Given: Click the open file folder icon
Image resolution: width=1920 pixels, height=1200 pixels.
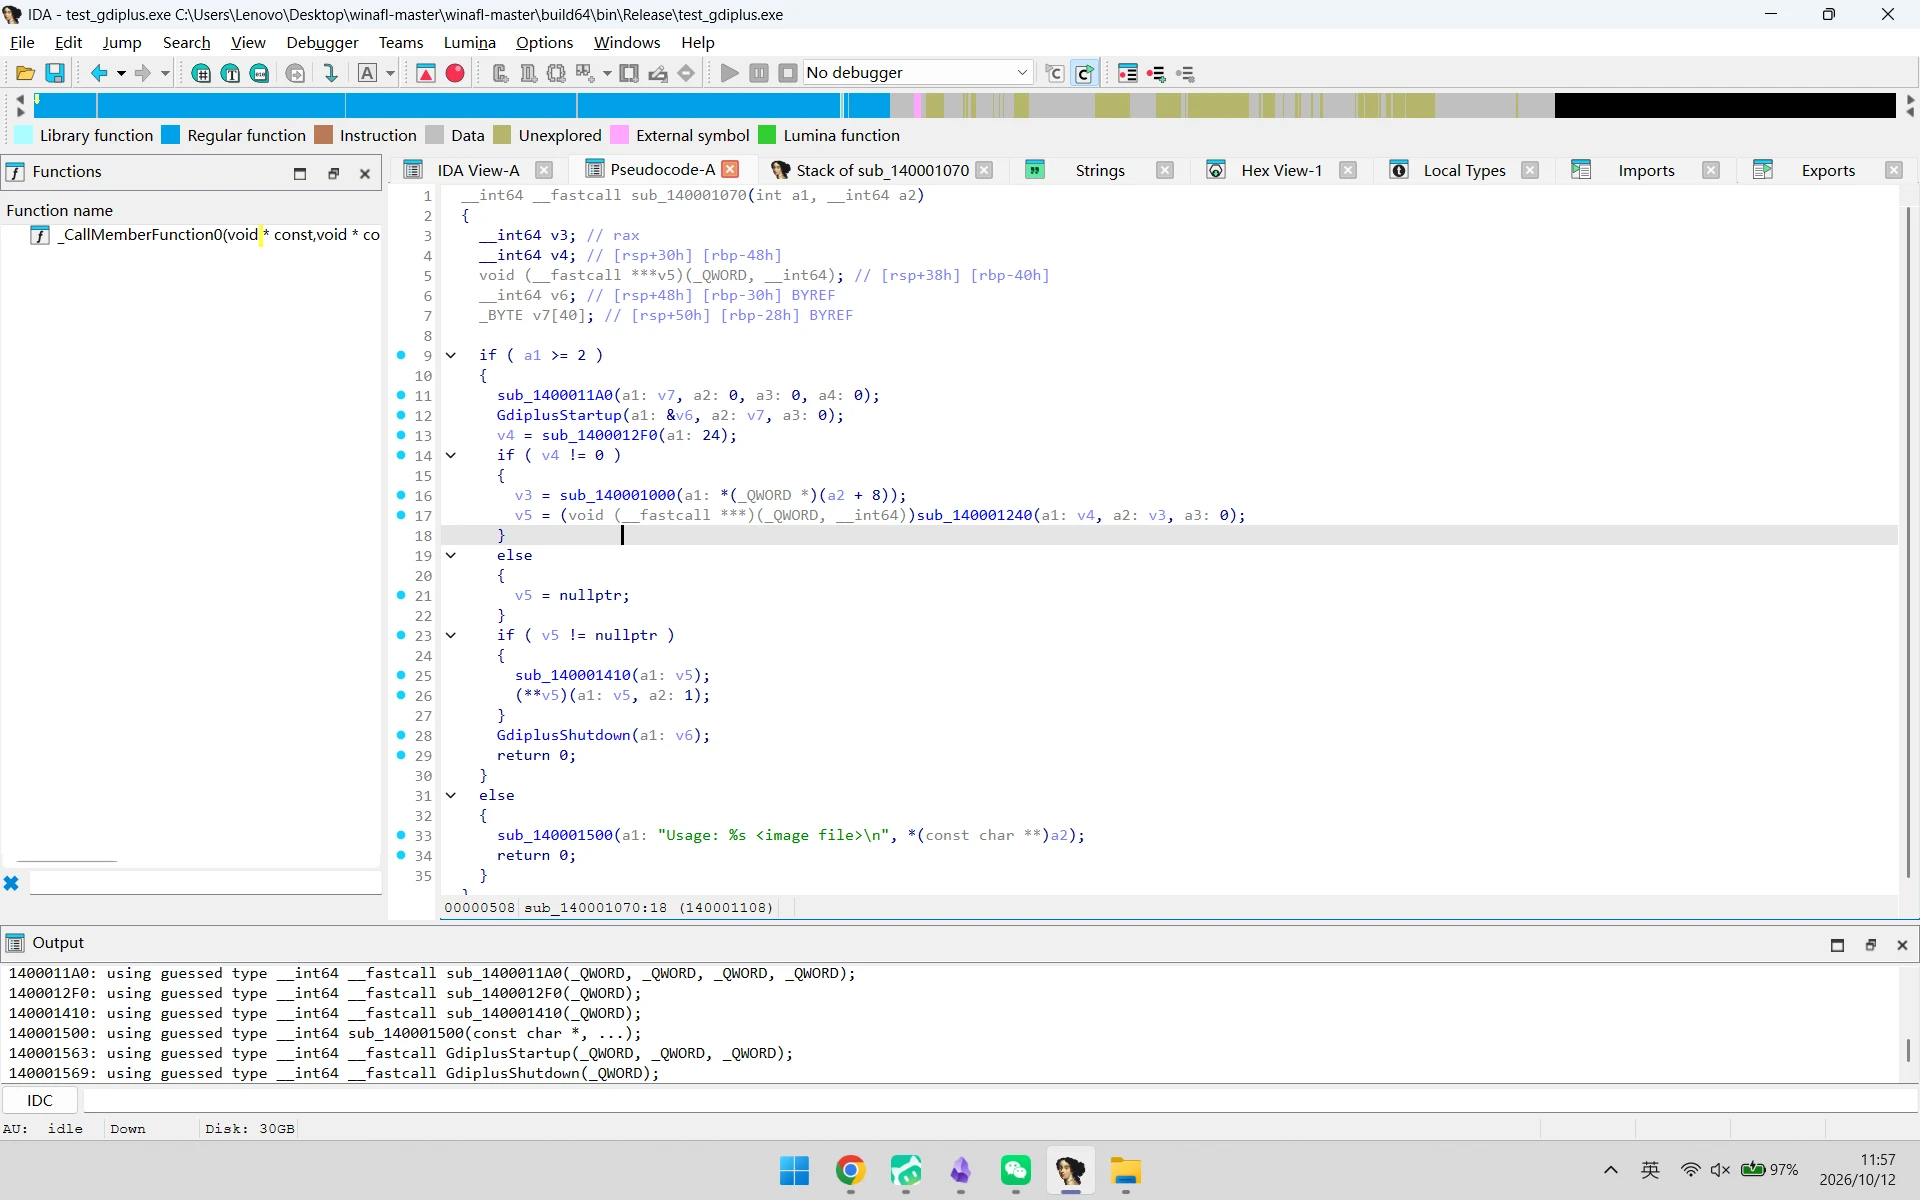Looking at the screenshot, I should pyautogui.click(x=26, y=73).
